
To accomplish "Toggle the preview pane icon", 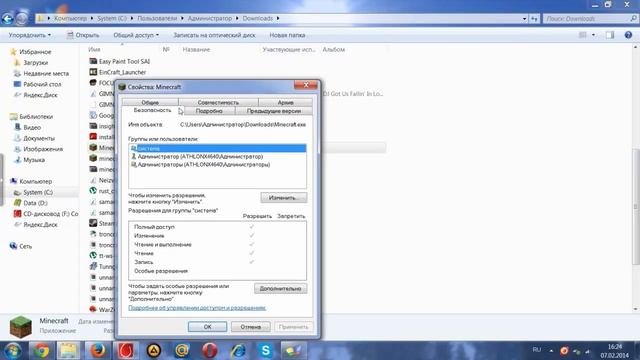I will [x=610, y=35].
